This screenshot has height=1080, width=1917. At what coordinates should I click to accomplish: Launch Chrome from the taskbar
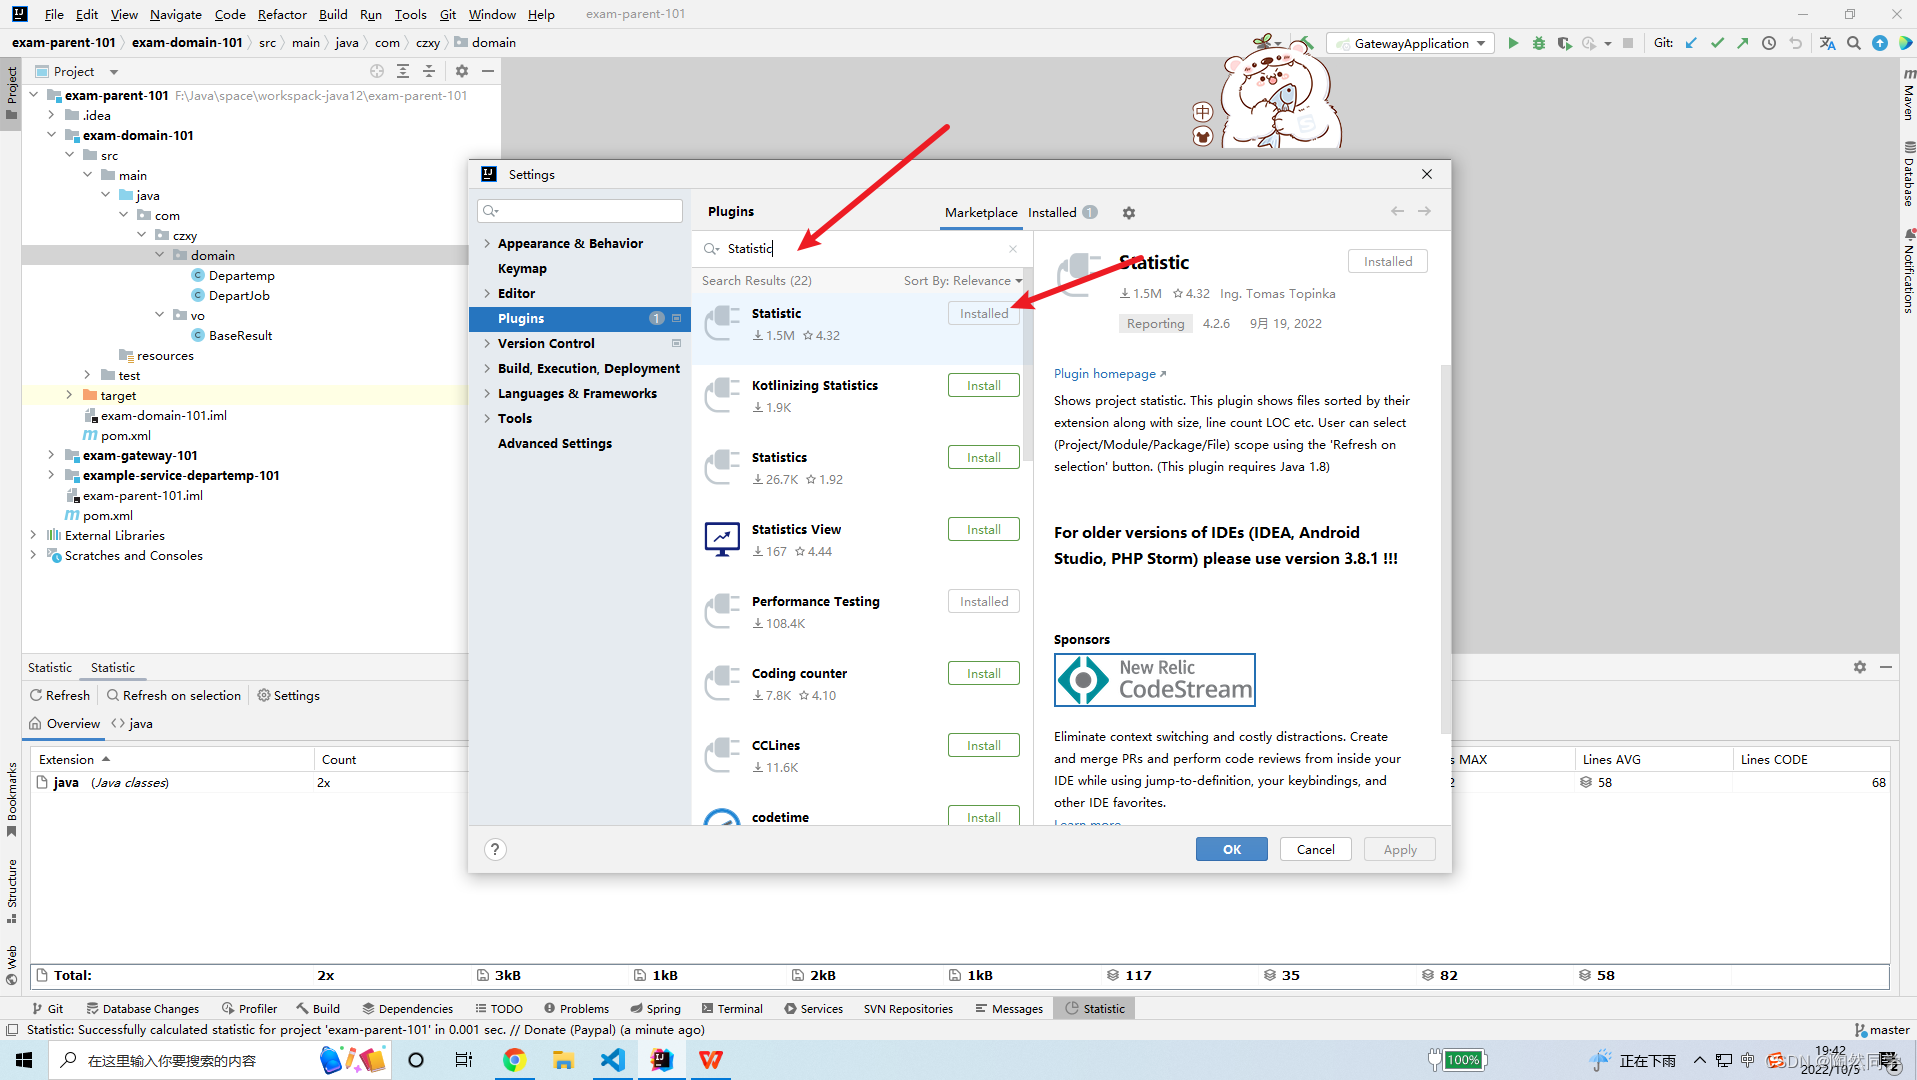514,1060
